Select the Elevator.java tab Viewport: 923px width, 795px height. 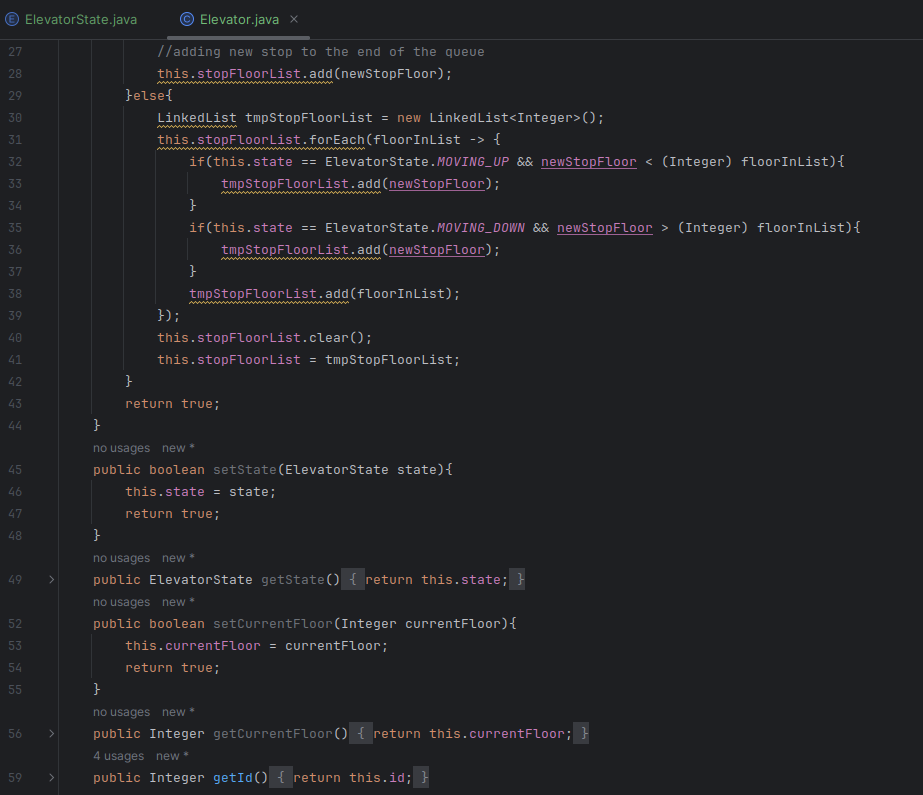pyautogui.click(x=239, y=19)
